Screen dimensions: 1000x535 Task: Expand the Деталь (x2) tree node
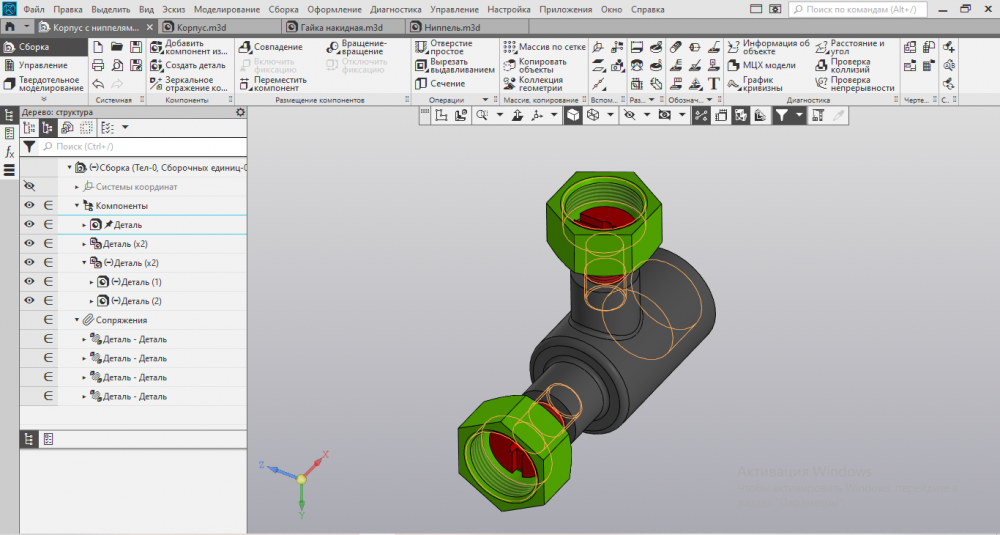[85, 244]
